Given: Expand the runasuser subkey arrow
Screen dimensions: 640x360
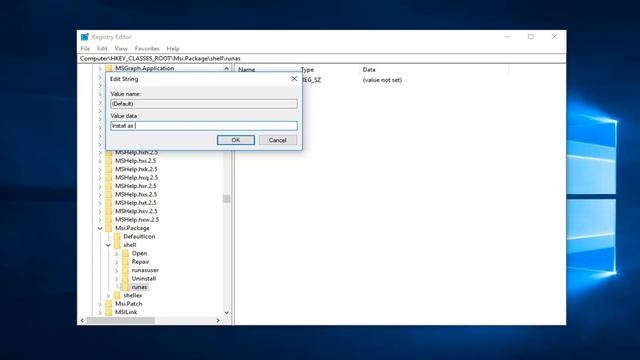Looking at the screenshot, I should coord(117,270).
